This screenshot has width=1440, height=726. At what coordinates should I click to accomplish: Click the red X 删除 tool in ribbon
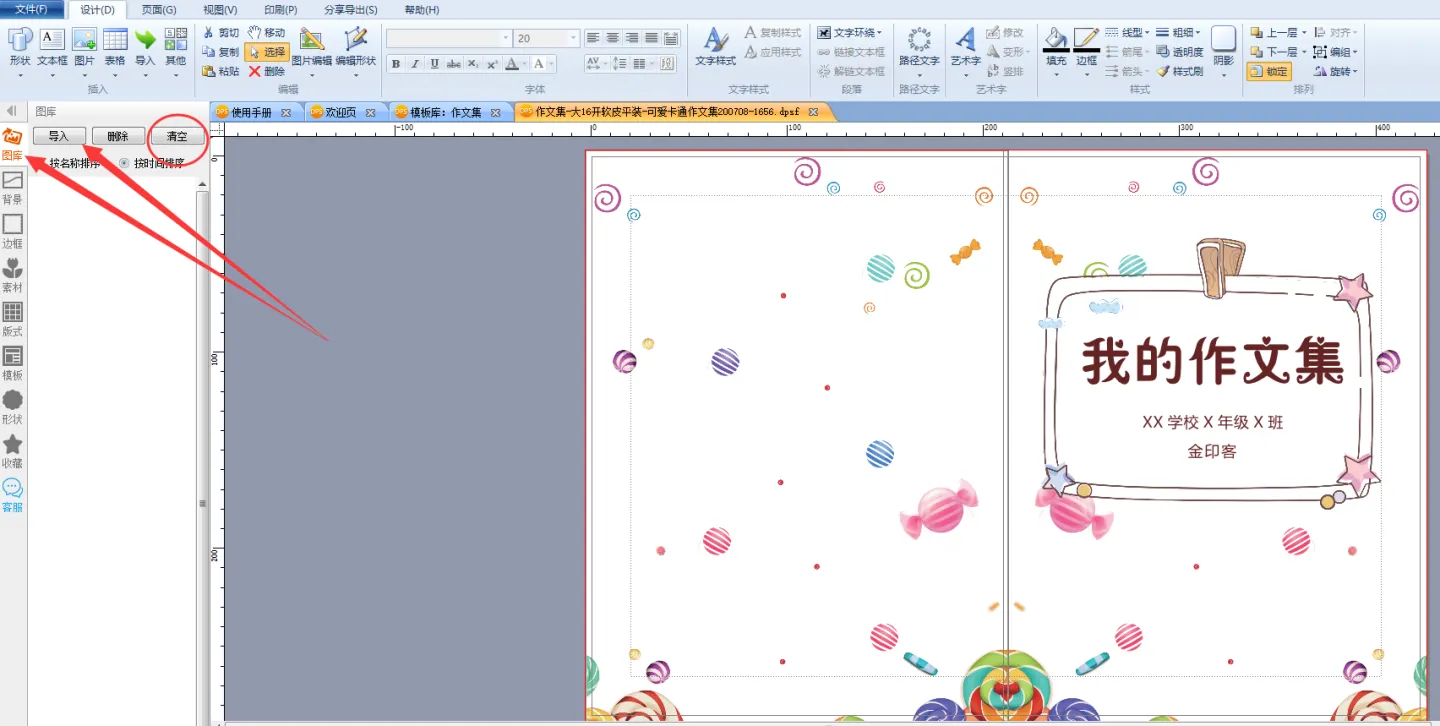(267, 71)
